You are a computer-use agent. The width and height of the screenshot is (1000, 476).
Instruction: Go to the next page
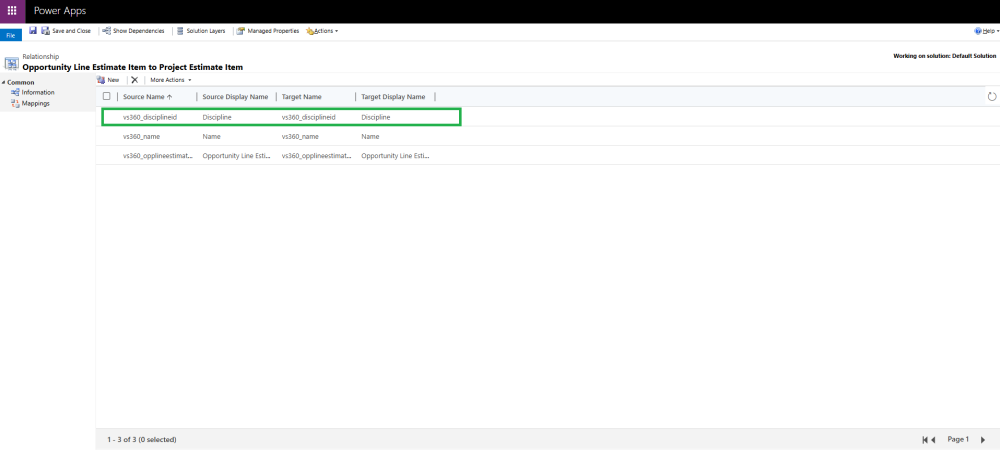tap(983, 440)
